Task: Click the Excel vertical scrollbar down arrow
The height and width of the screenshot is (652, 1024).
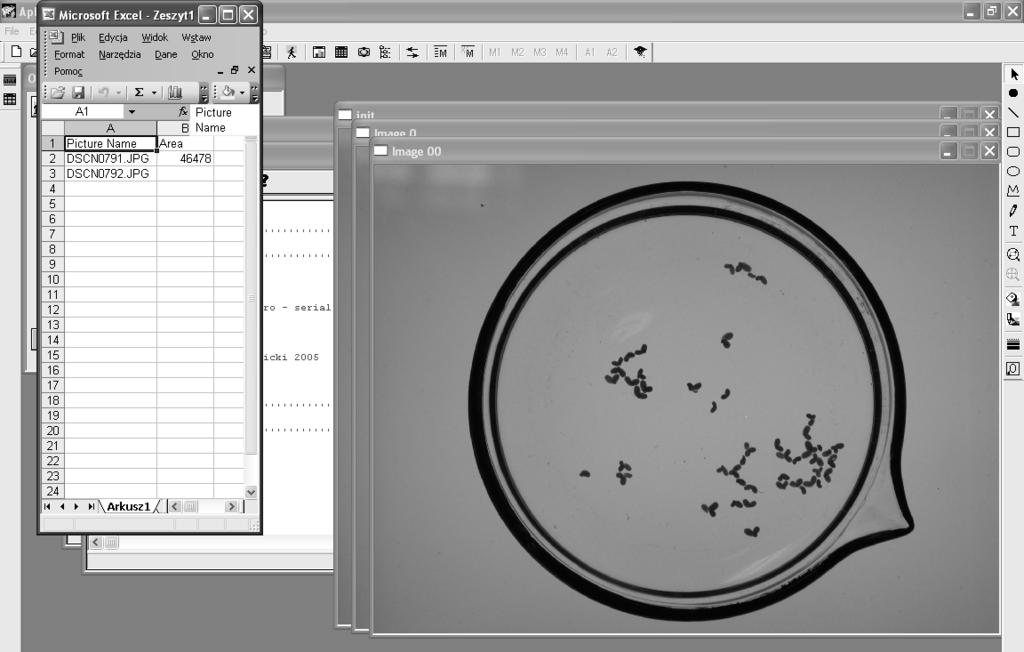Action: (x=251, y=492)
